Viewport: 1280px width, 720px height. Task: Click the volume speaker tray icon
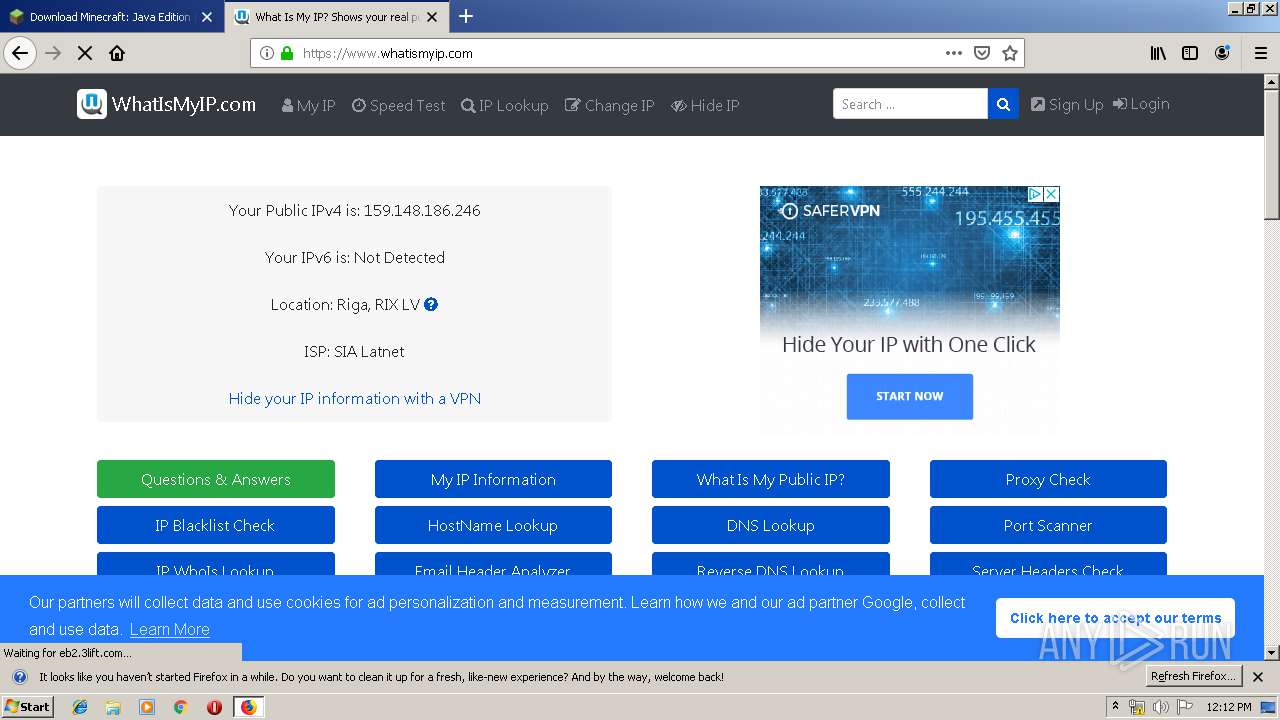(1161, 707)
